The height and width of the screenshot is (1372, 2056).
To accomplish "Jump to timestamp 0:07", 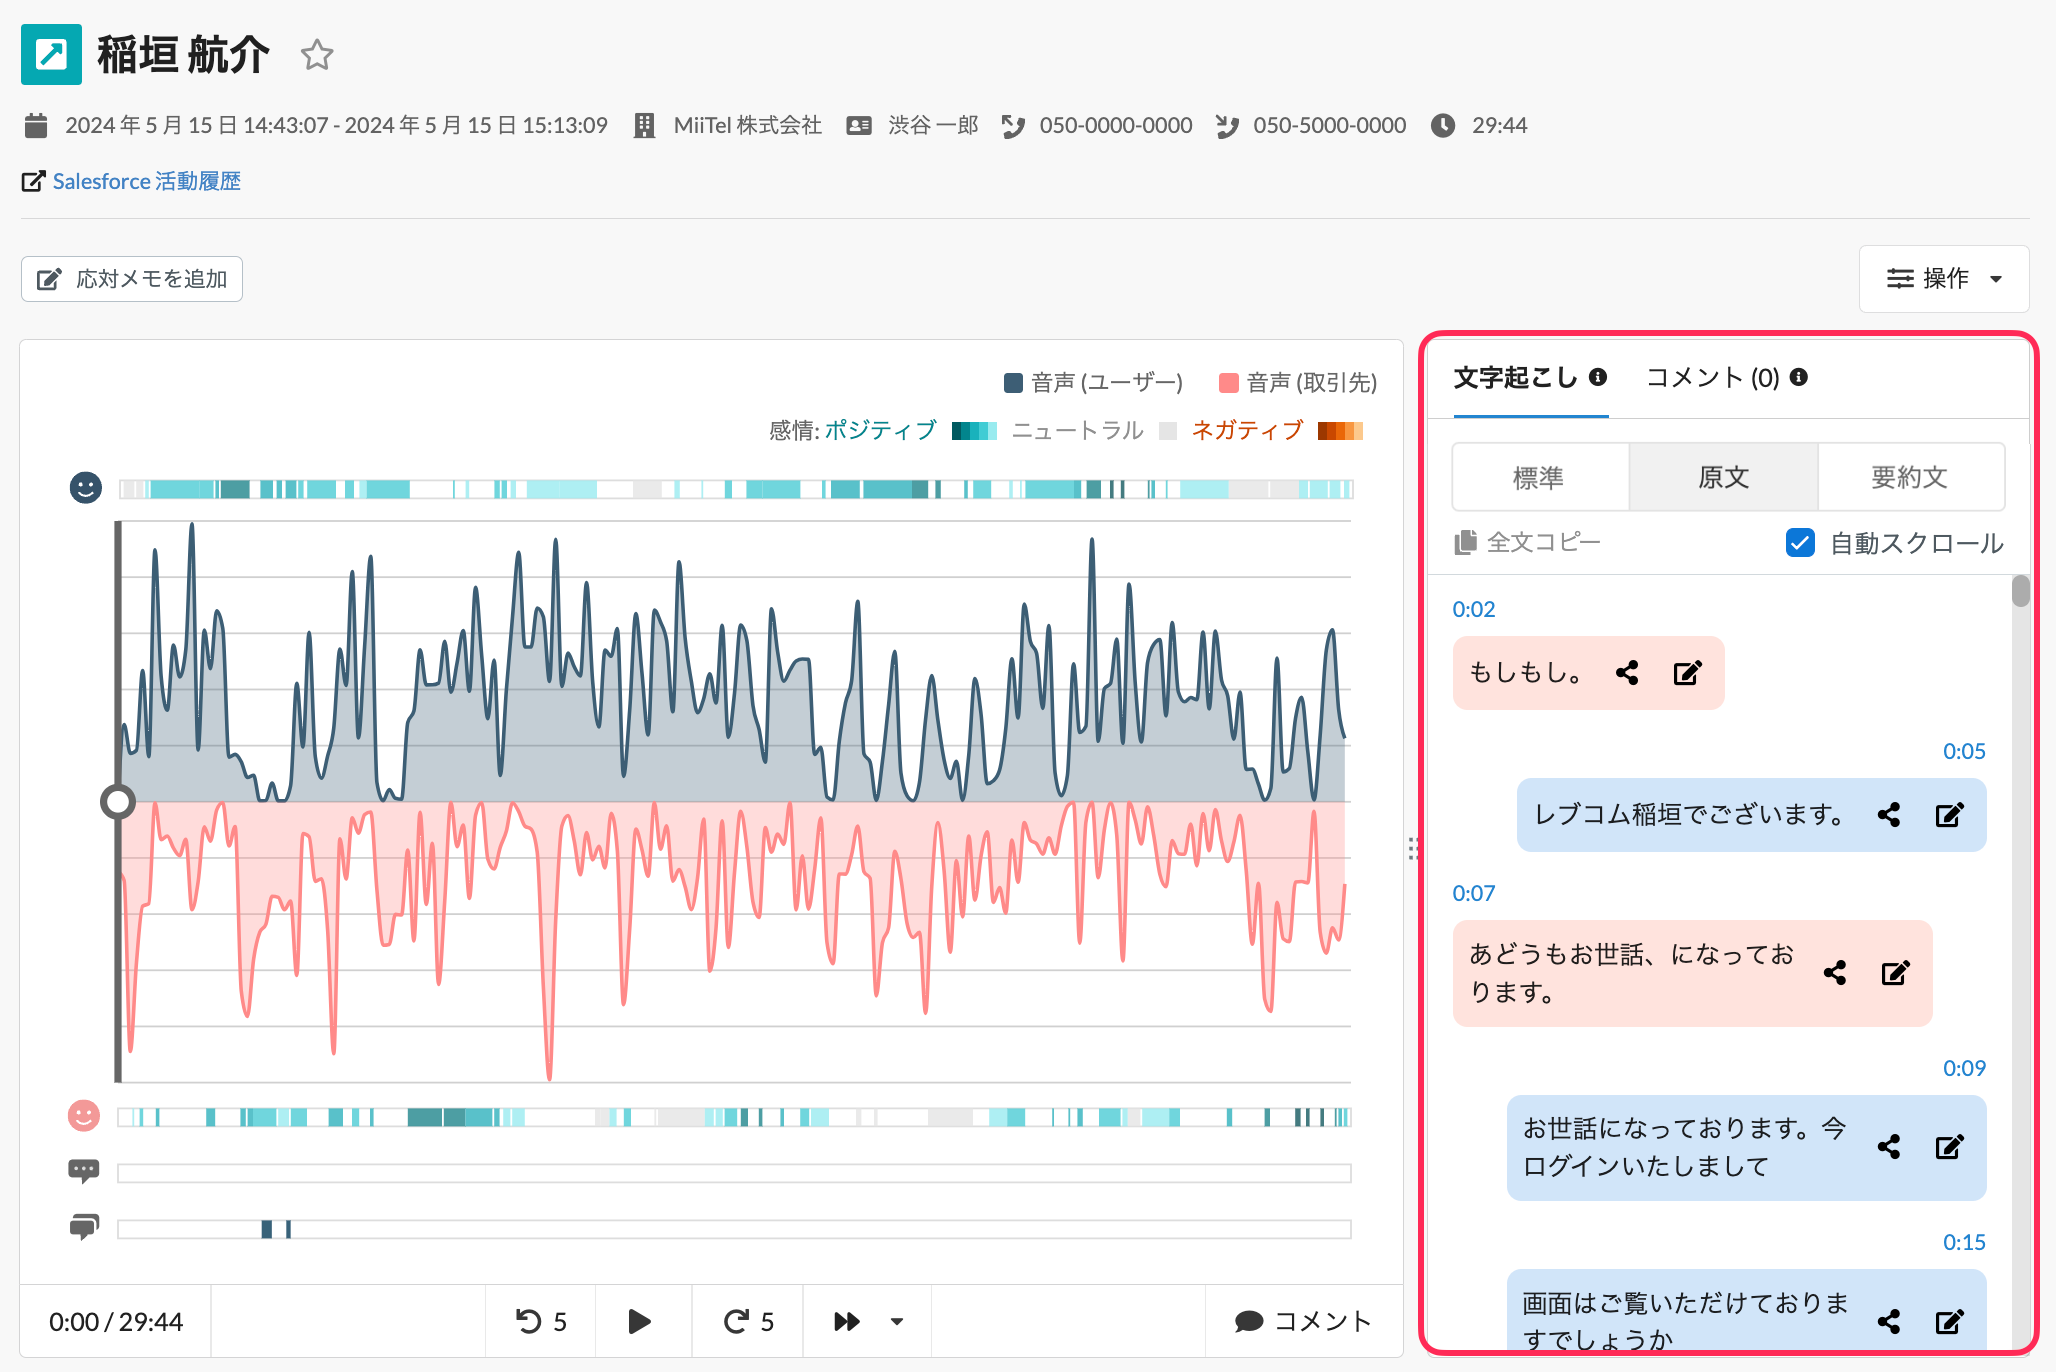I will coord(1474,893).
